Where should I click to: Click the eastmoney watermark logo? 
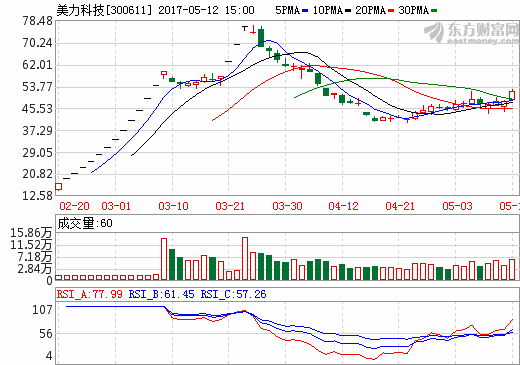pos(471,33)
